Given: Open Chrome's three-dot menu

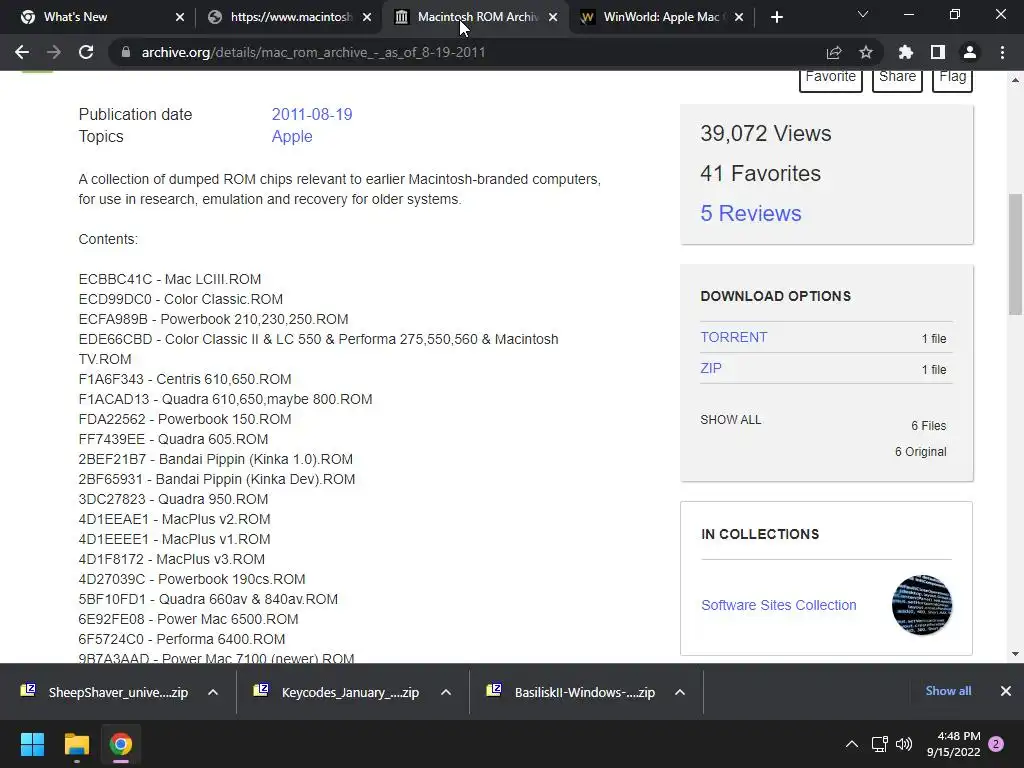Looking at the screenshot, I should pos(1002,52).
